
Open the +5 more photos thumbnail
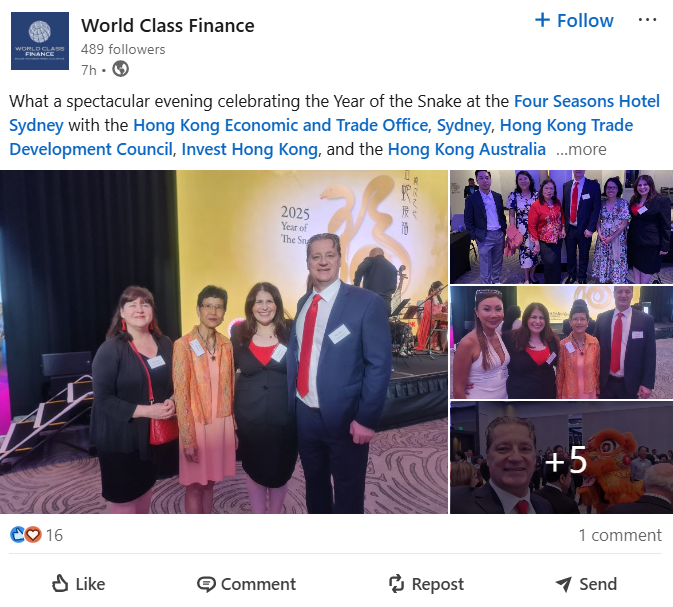coord(561,458)
